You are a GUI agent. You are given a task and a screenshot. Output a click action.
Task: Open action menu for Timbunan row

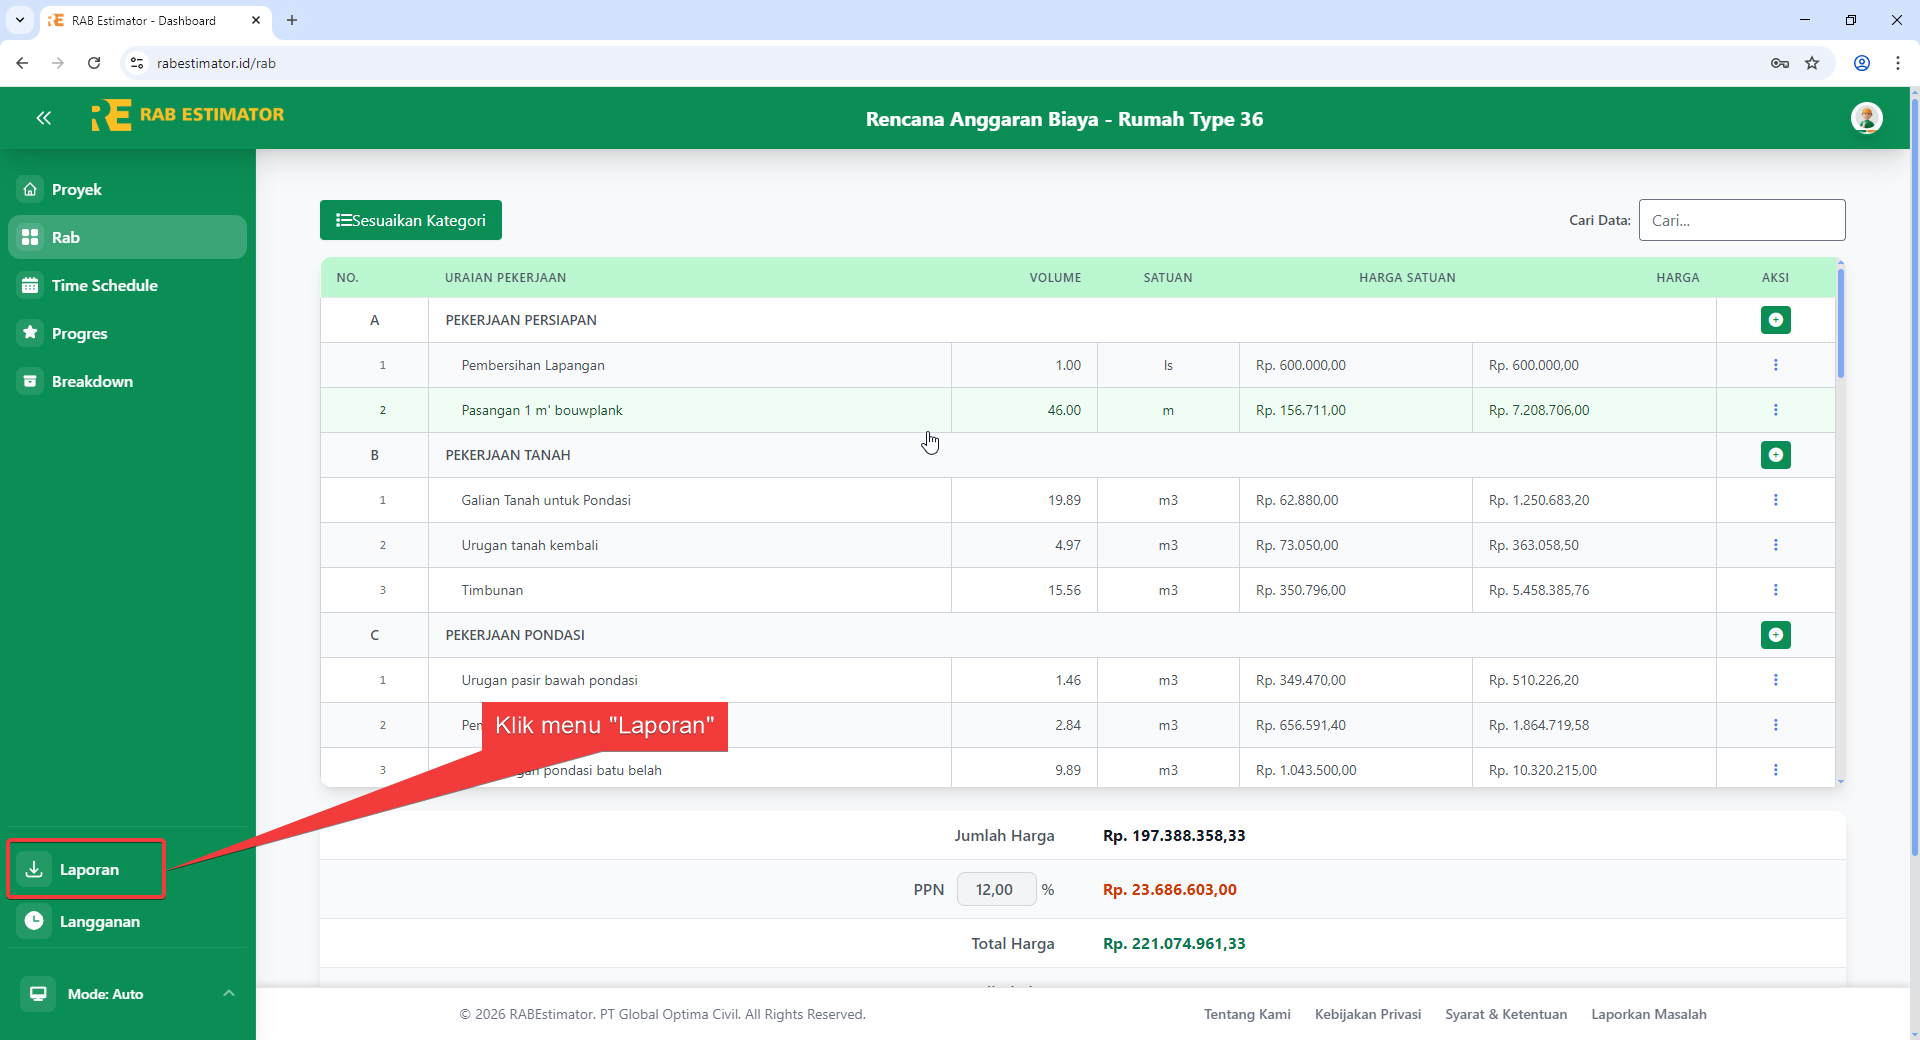click(x=1775, y=590)
